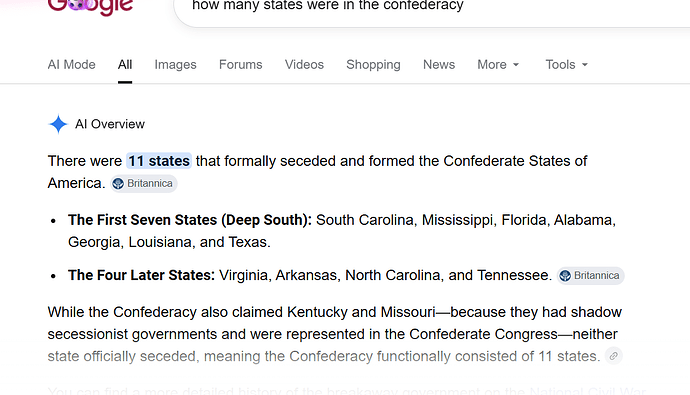Click the Google logo to go home
690x395 pixels.
[x=90, y=7]
